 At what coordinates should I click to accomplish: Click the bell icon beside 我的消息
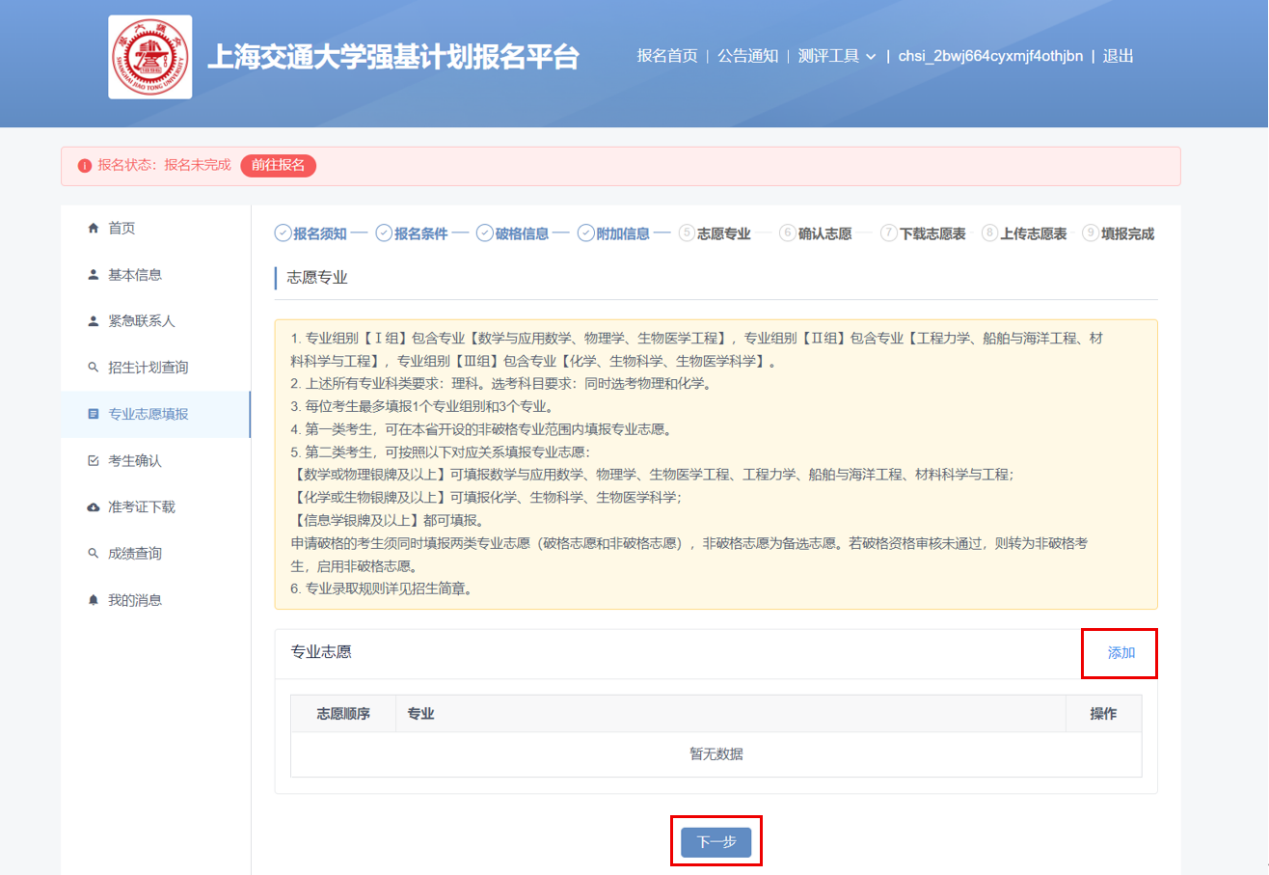point(94,600)
